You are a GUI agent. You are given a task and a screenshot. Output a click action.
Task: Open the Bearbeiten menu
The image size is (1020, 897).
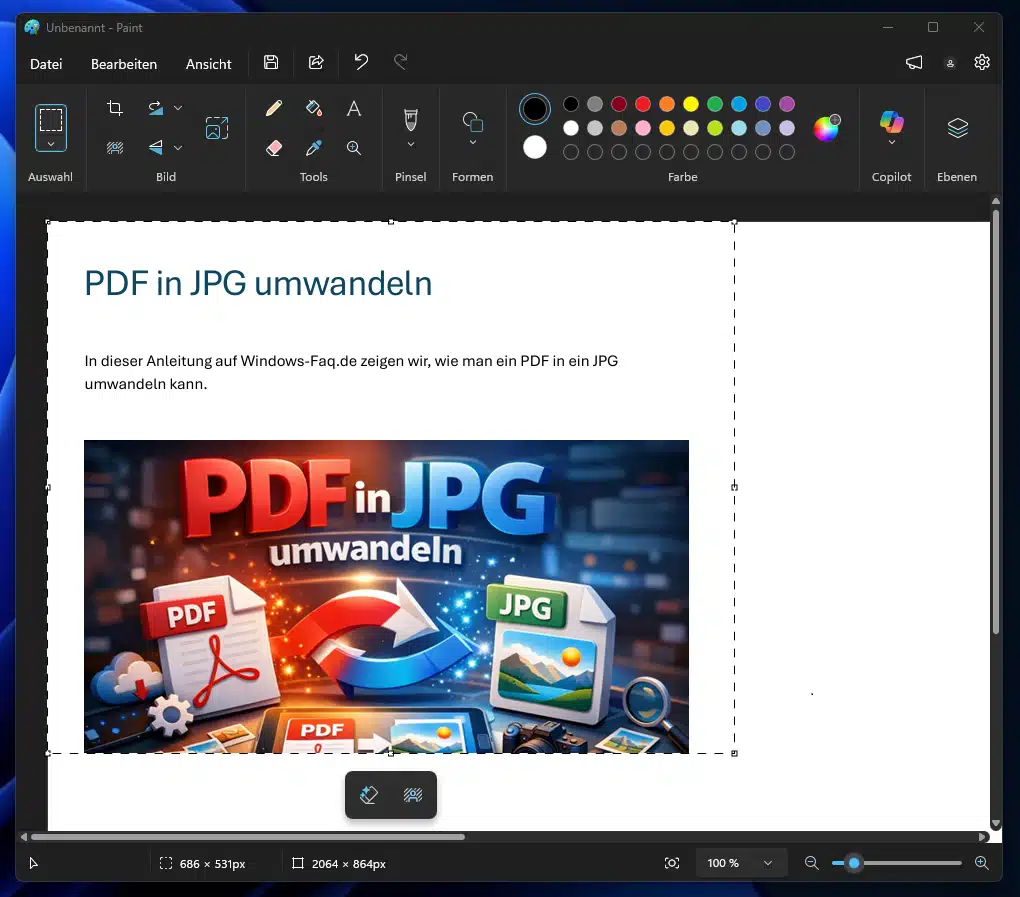point(124,64)
